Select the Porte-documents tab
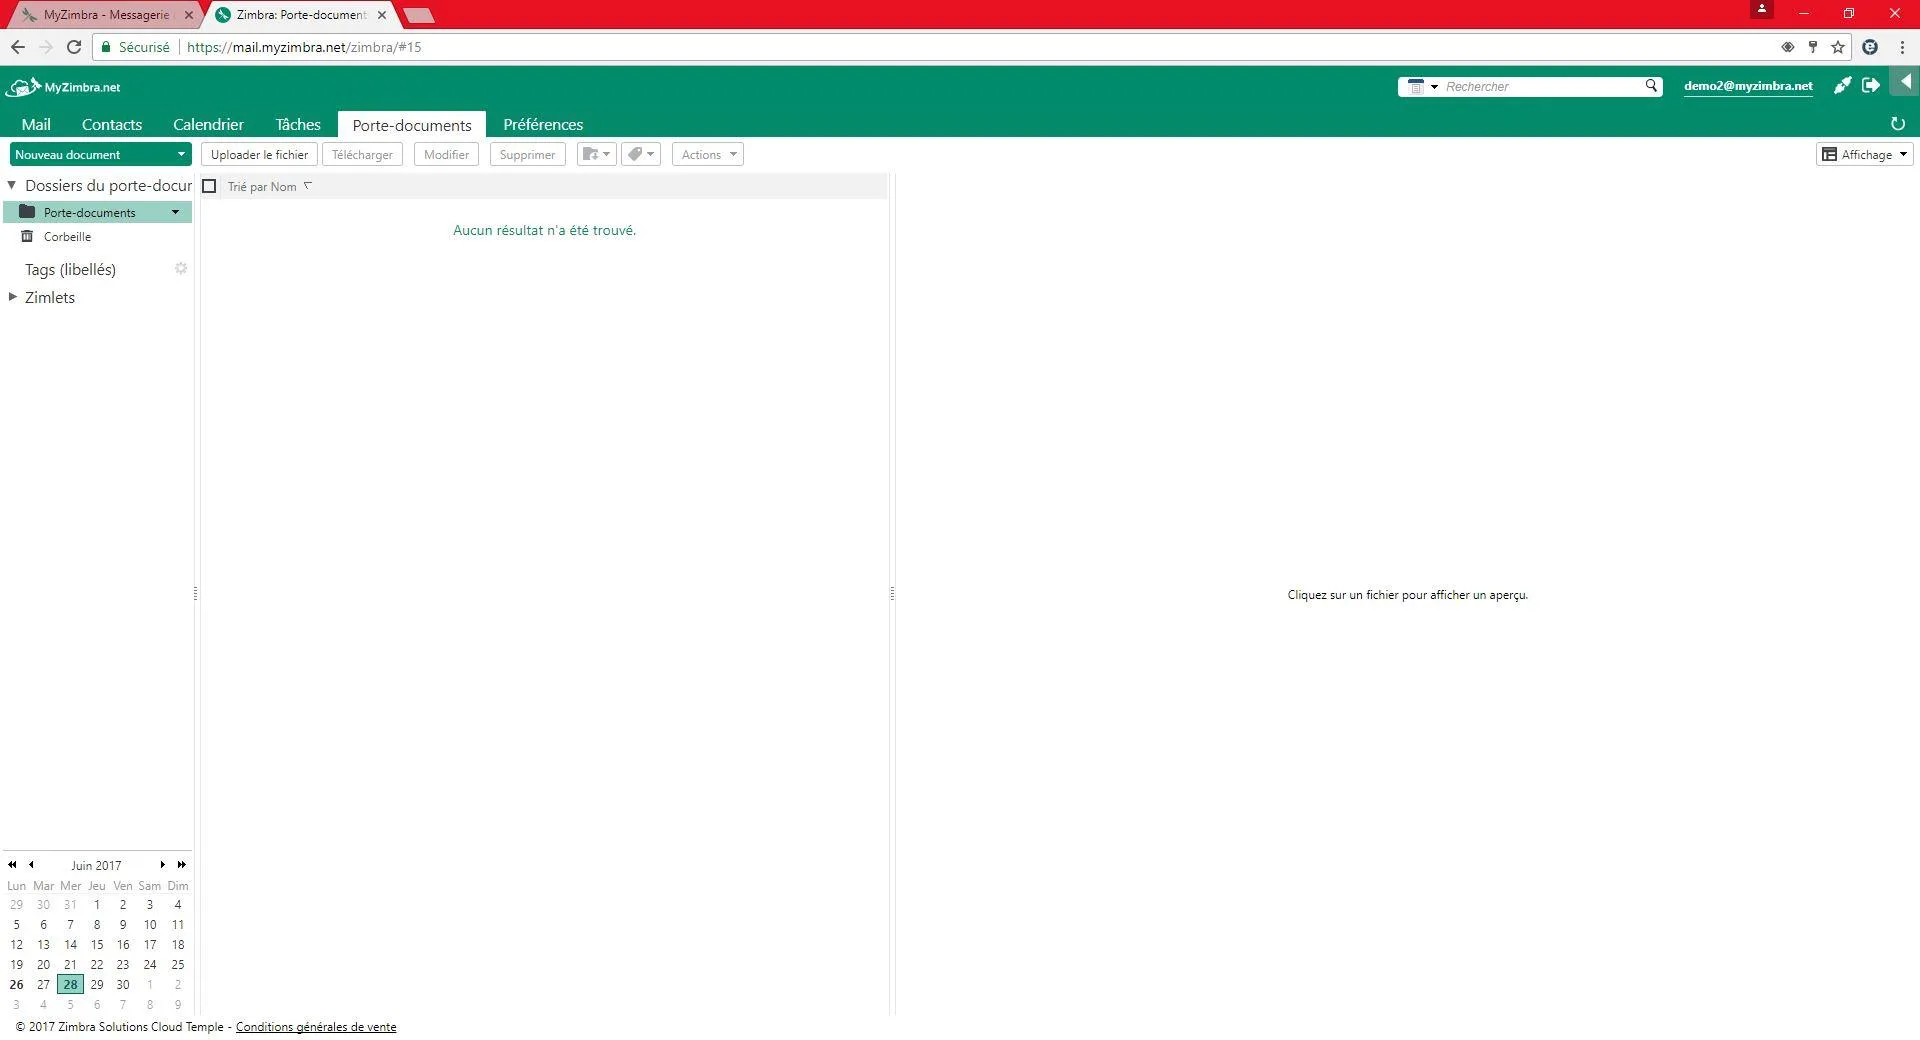Screen dimensions: 1920x1040 412,125
